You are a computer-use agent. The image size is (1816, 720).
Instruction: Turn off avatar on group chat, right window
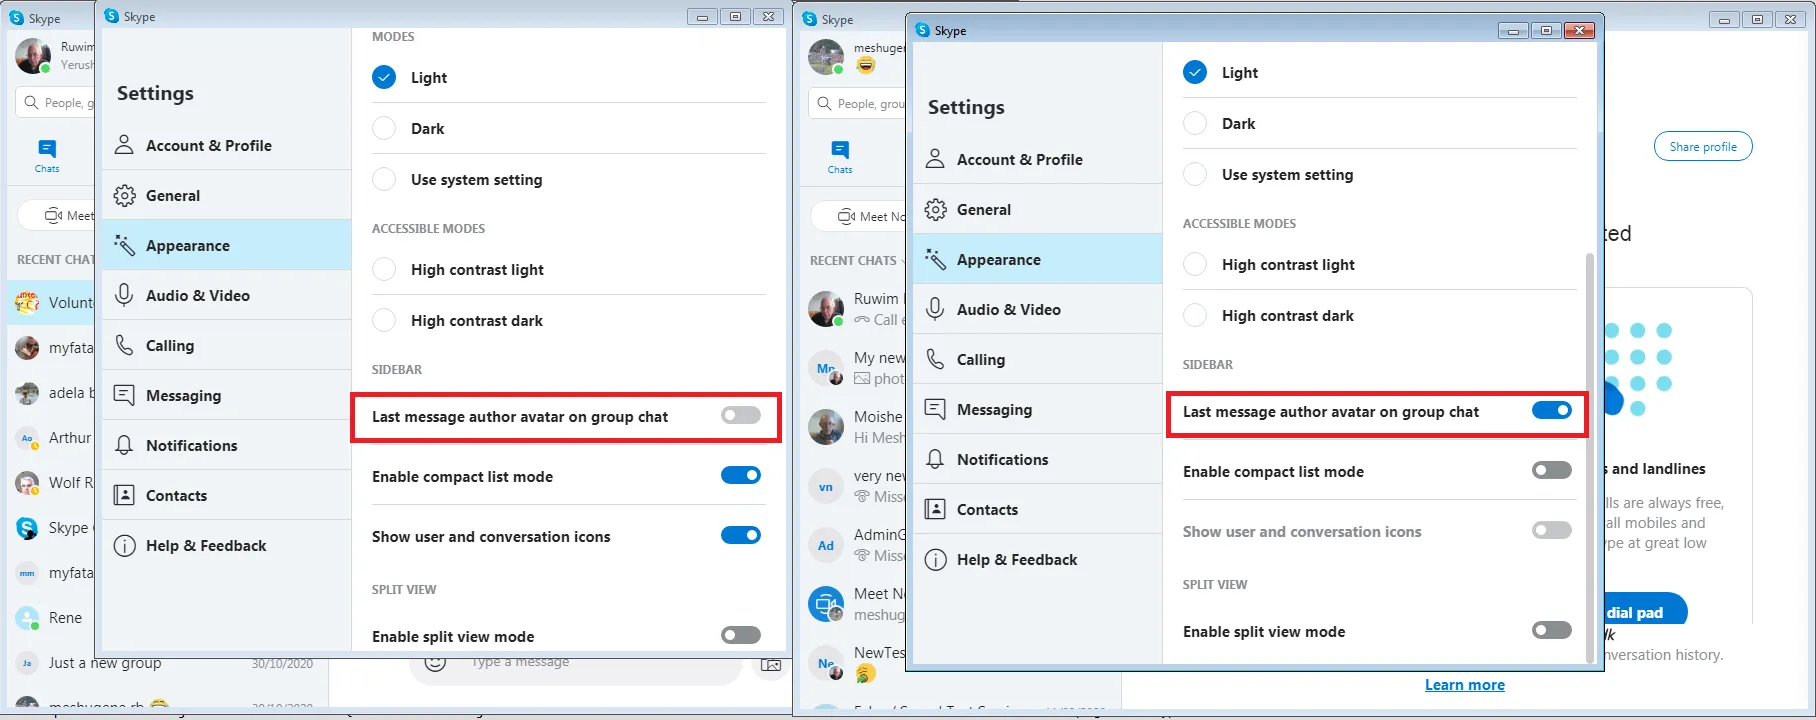point(1552,410)
